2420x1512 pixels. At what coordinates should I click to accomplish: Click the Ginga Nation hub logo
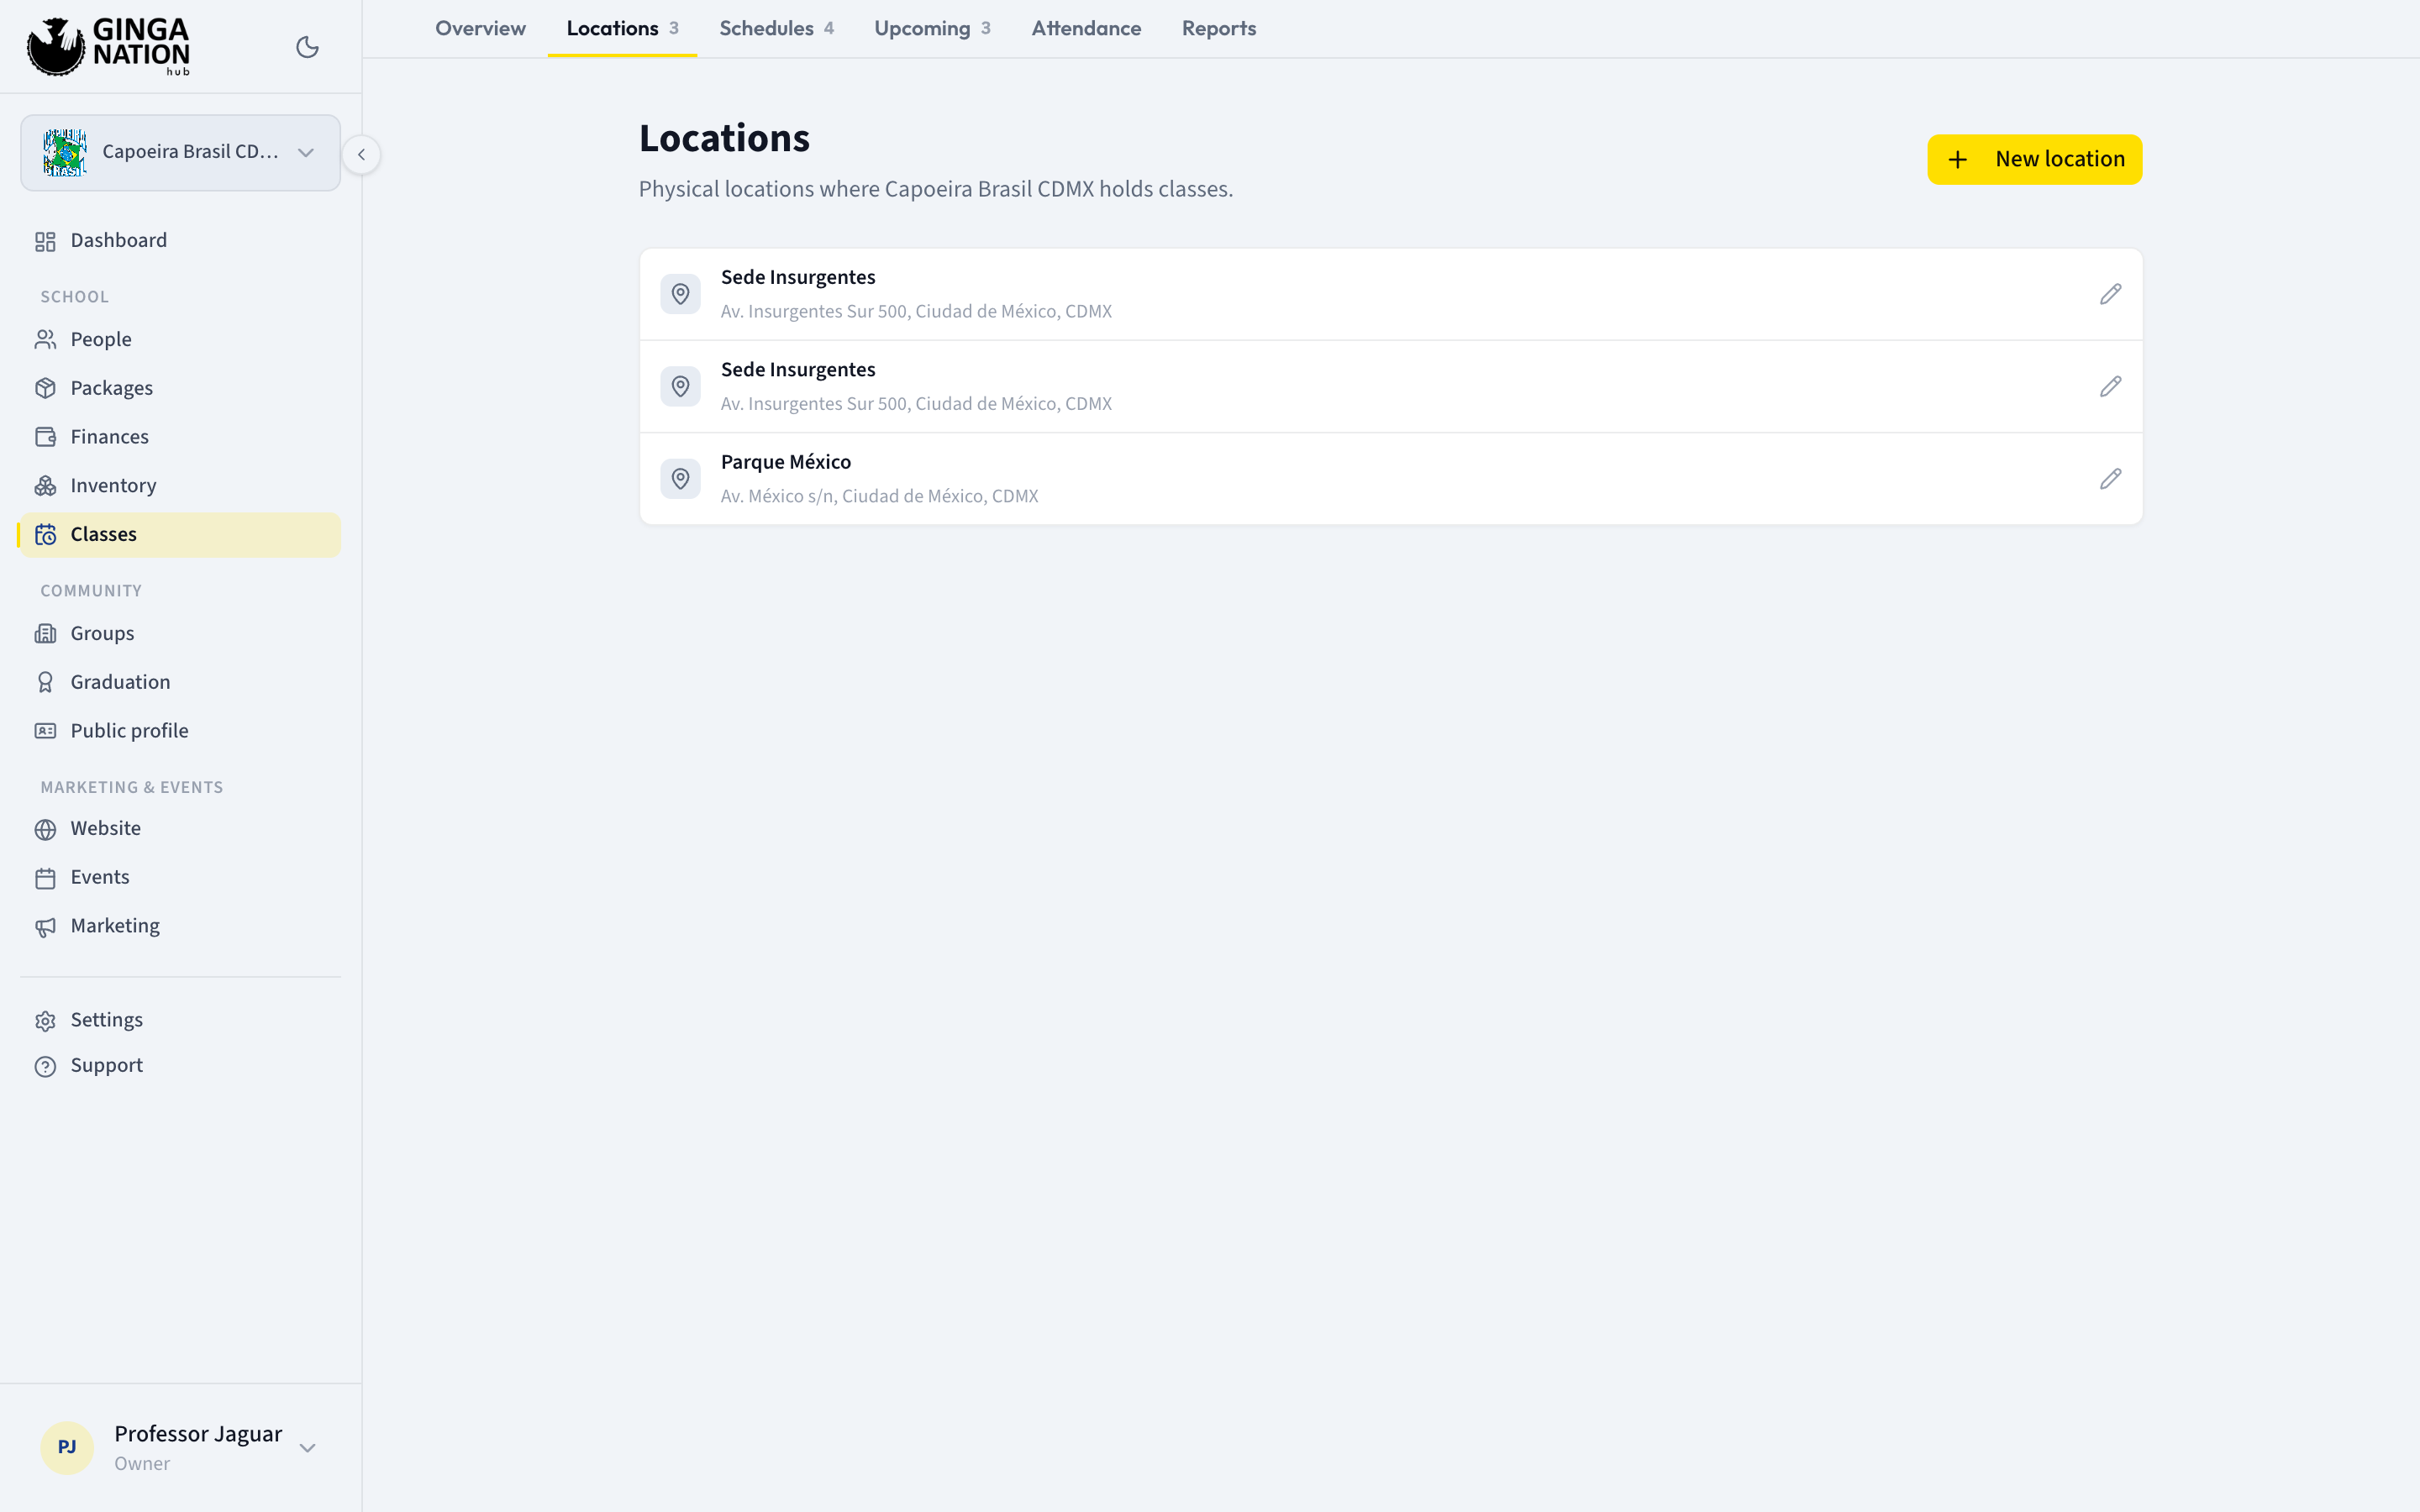pos(108,46)
